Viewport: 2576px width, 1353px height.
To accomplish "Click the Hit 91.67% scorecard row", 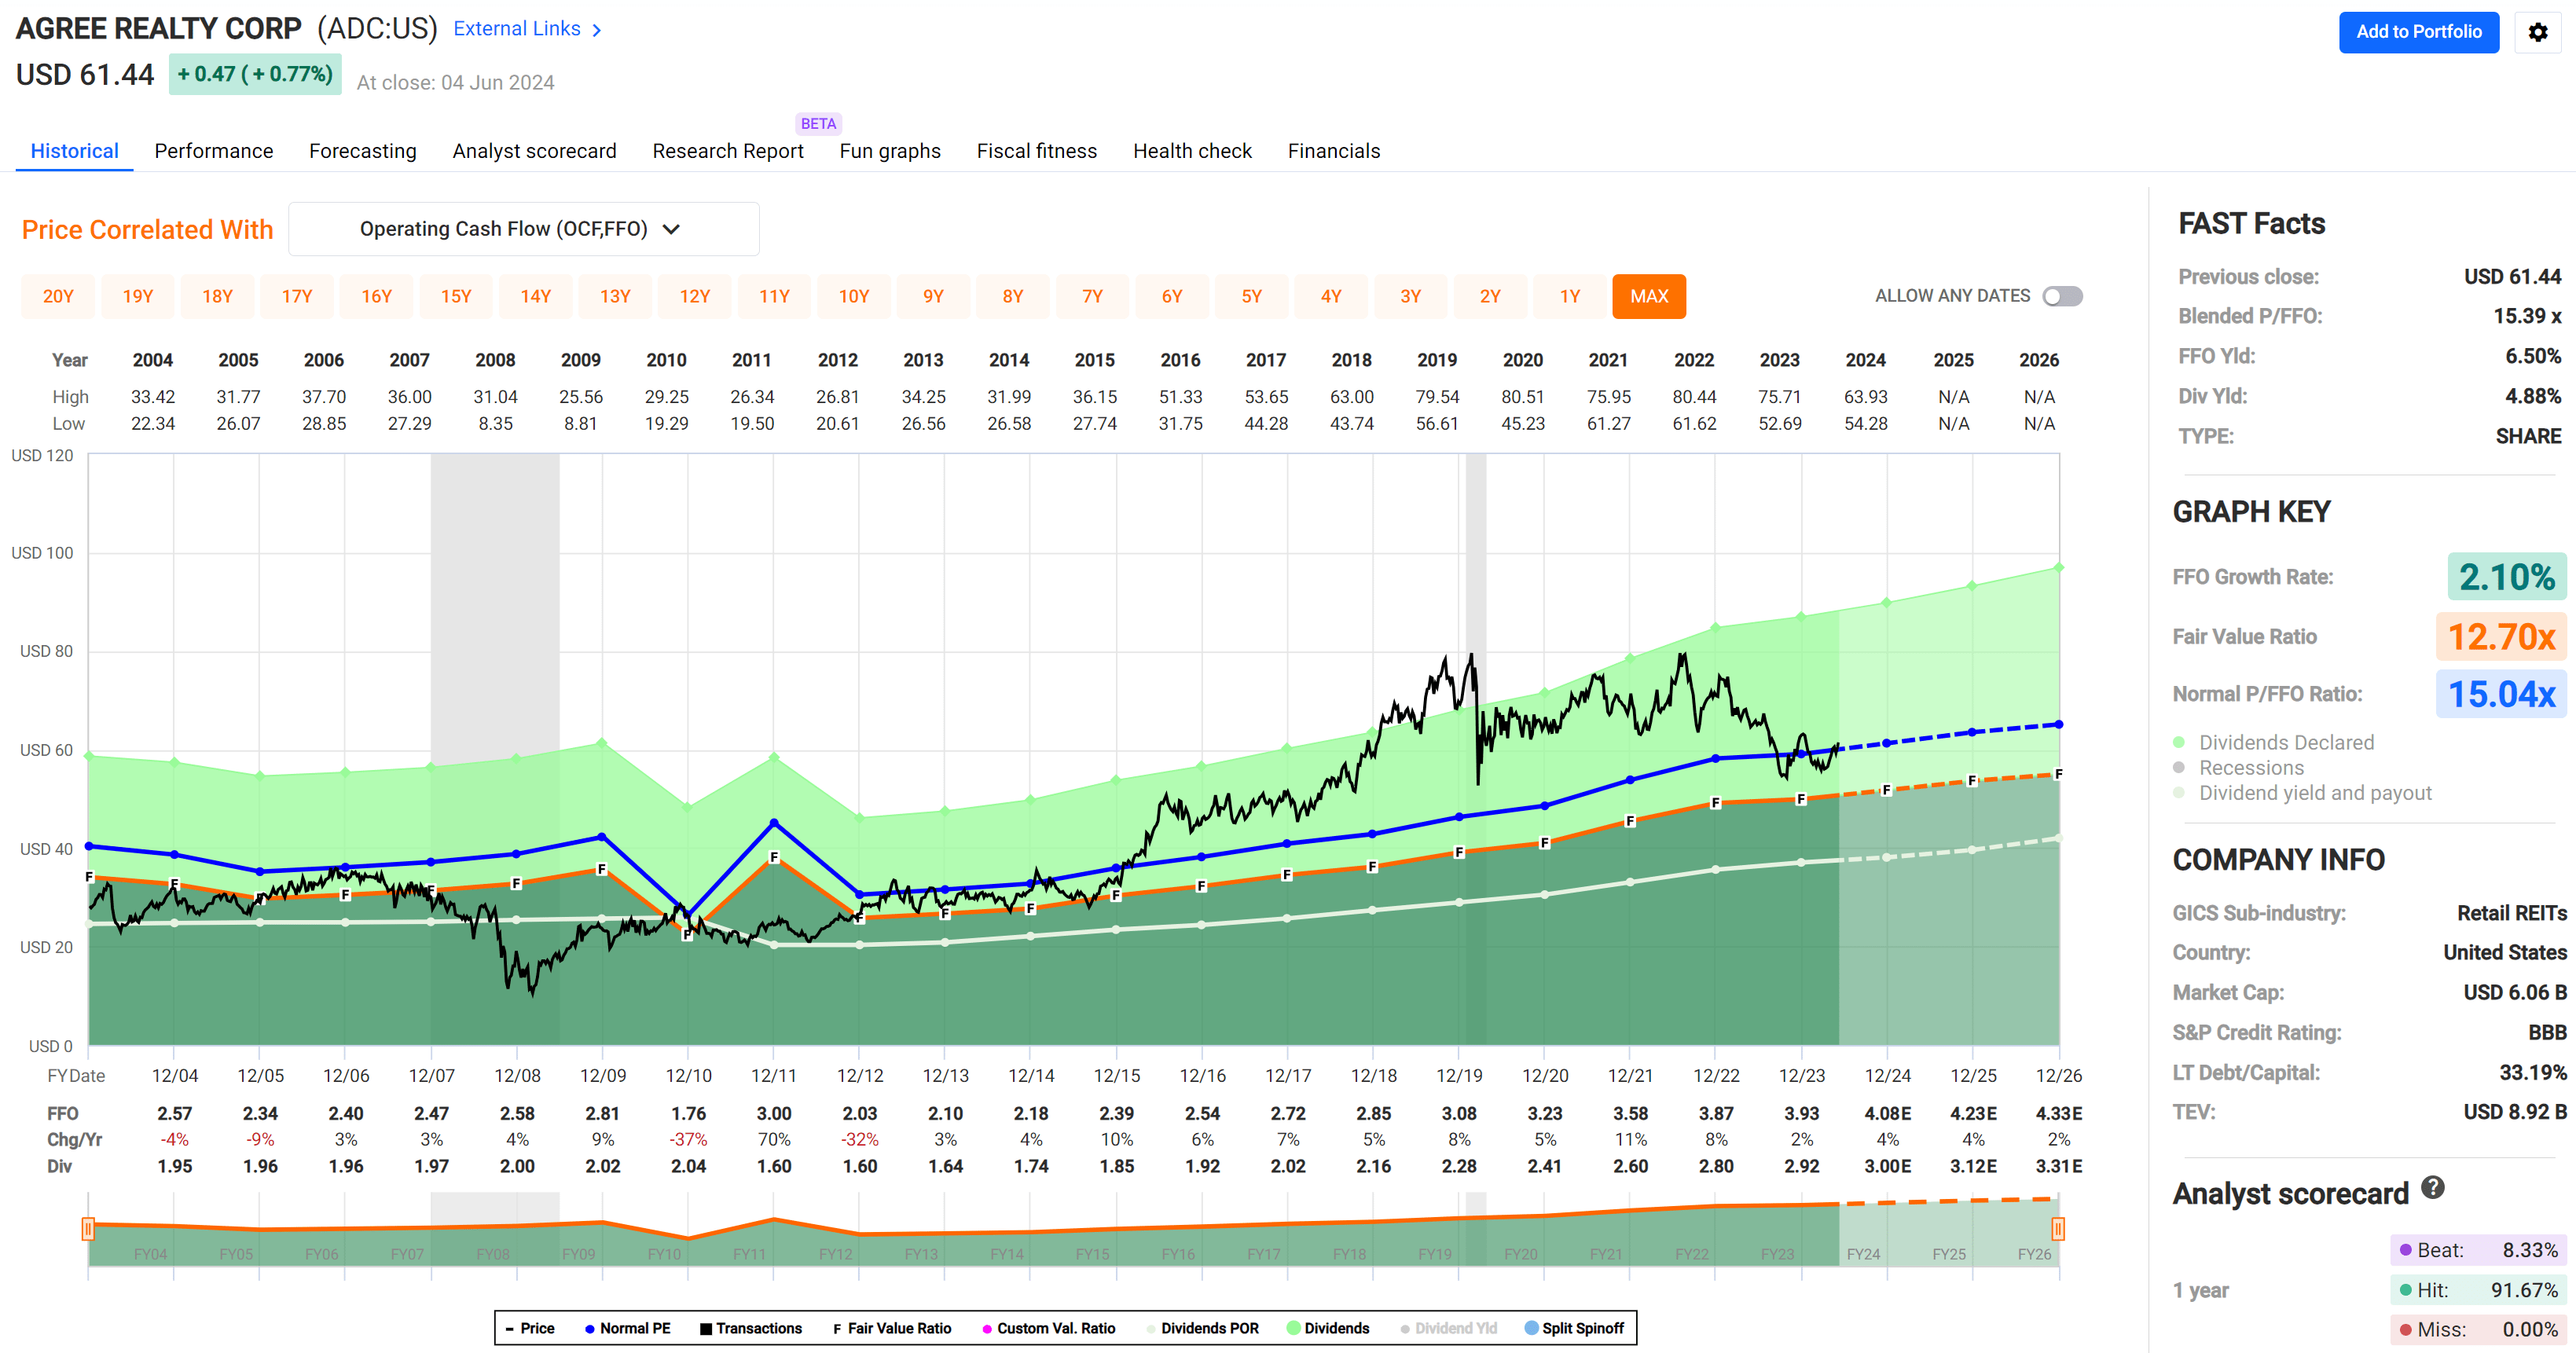I will coord(2478,1290).
